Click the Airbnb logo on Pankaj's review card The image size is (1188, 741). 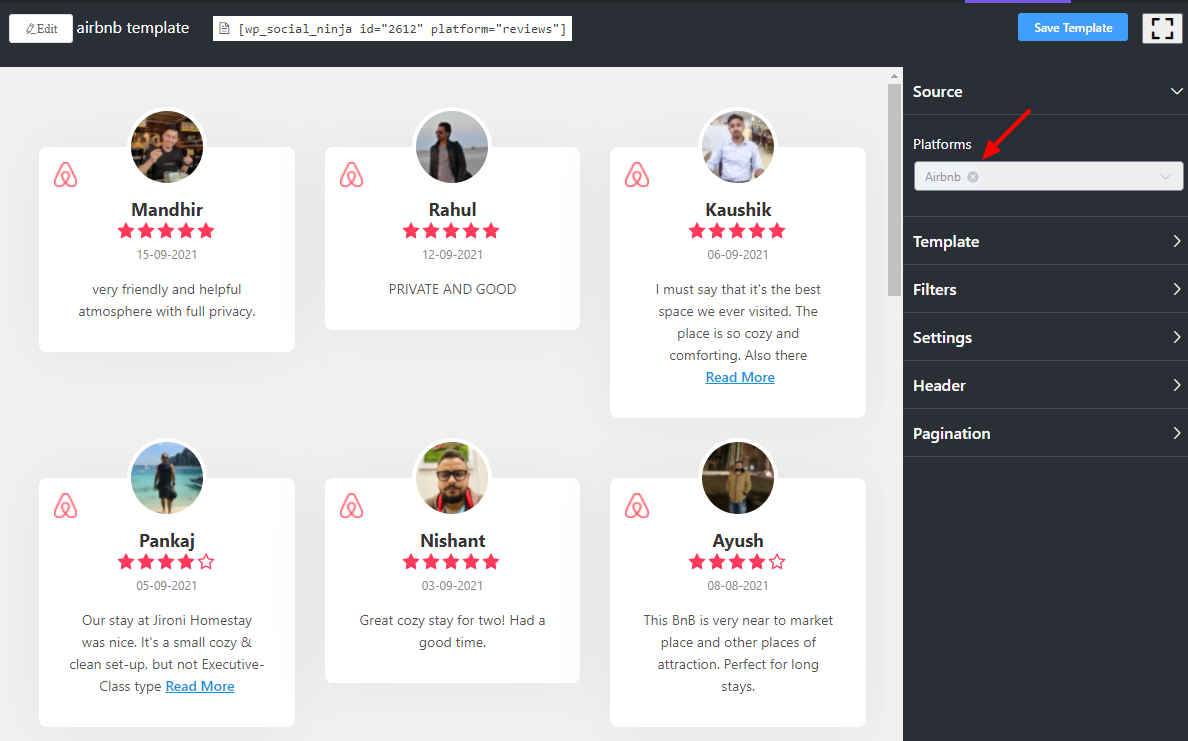pyautogui.click(x=66, y=505)
